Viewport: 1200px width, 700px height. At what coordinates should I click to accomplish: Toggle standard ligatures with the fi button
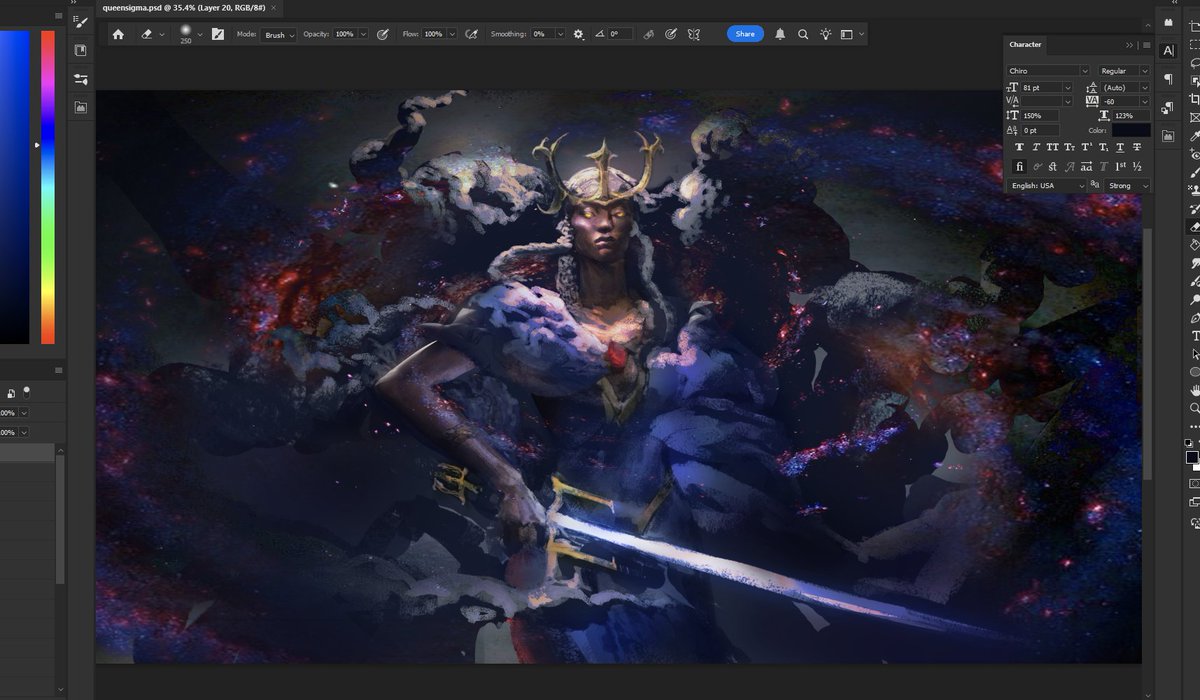pos(1019,166)
